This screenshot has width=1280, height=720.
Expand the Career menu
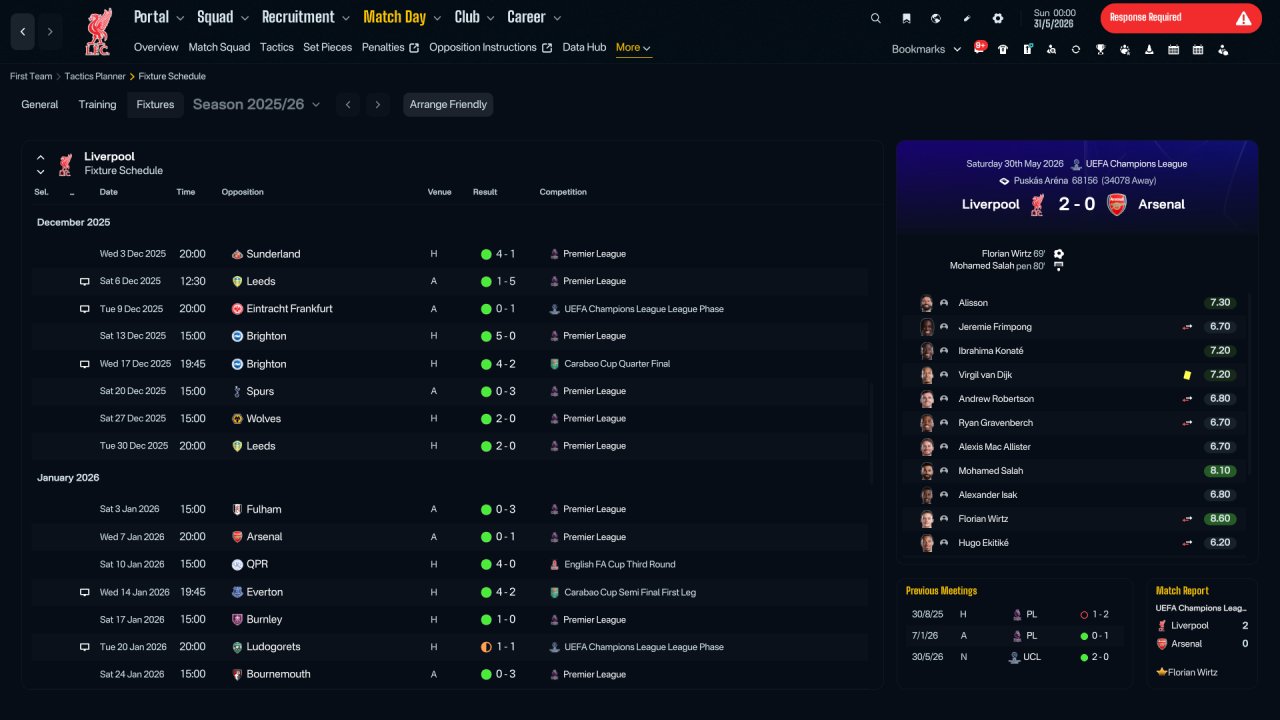pyautogui.click(x=534, y=17)
